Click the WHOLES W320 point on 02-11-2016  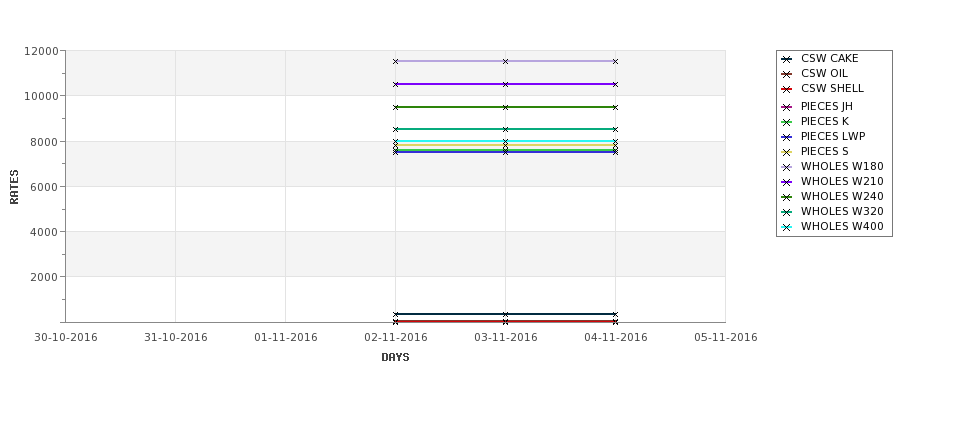point(395,129)
